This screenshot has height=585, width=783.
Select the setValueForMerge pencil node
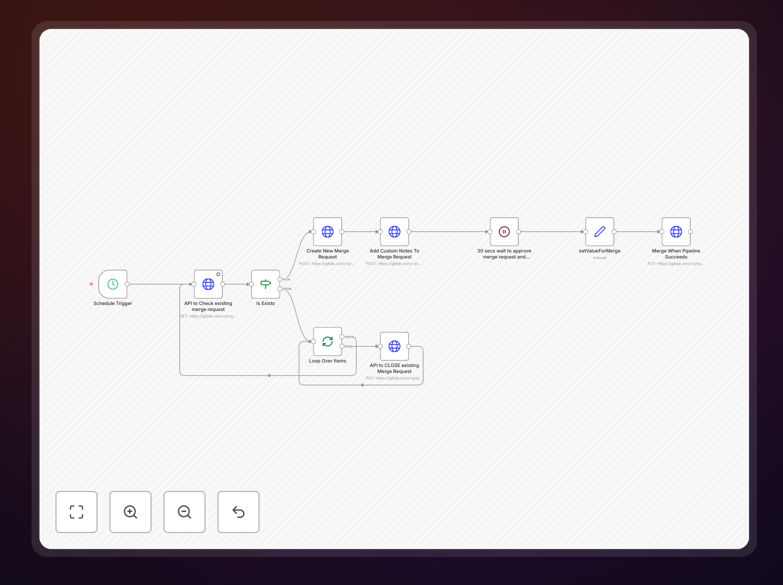(x=600, y=232)
